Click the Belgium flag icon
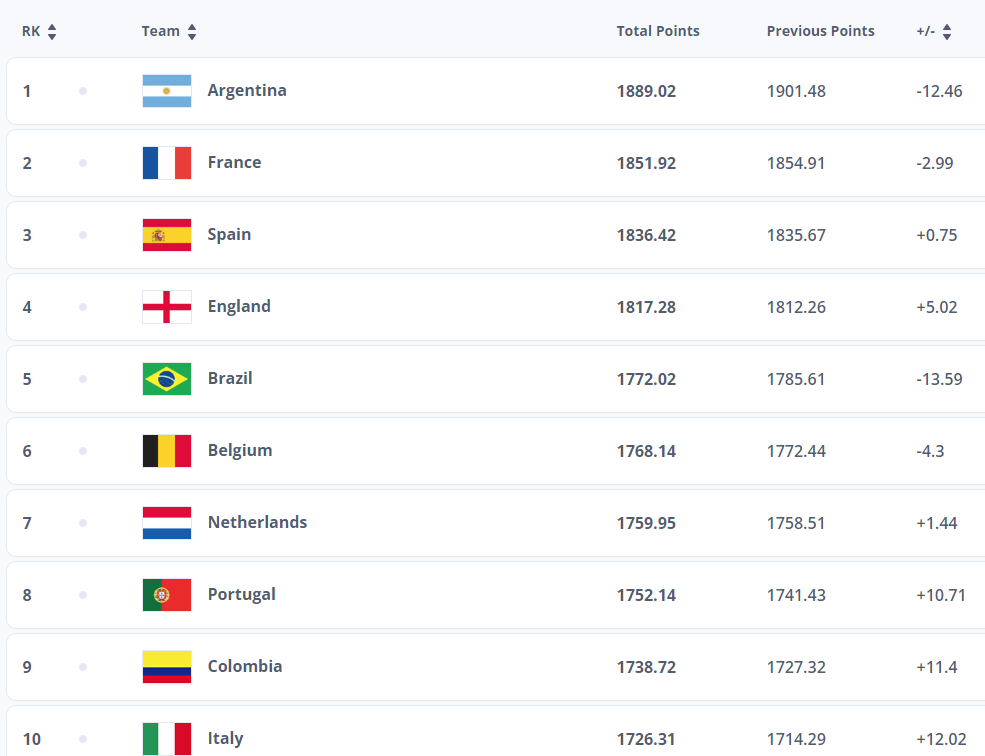Viewport: 985px width, 756px height. [167, 451]
